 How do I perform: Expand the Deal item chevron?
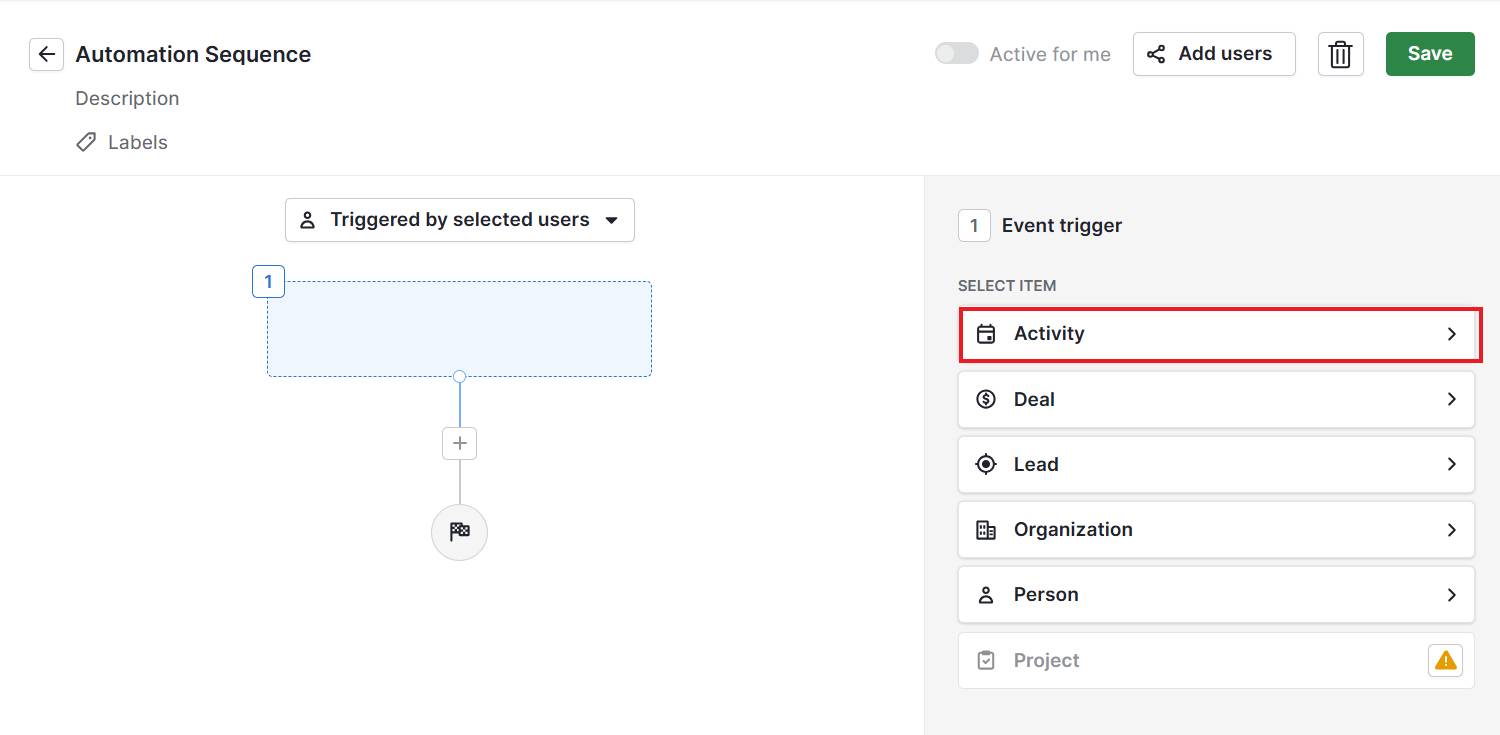point(1452,399)
